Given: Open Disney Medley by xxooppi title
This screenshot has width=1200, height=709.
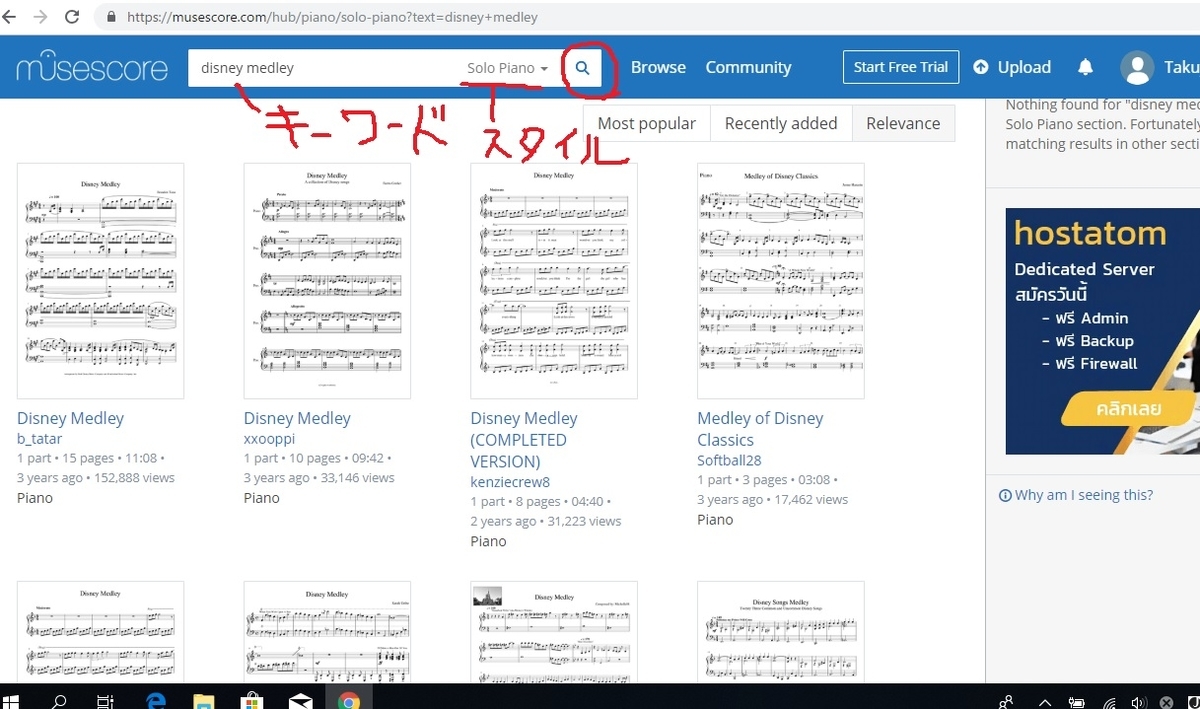Looking at the screenshot, I should [297, 418].
